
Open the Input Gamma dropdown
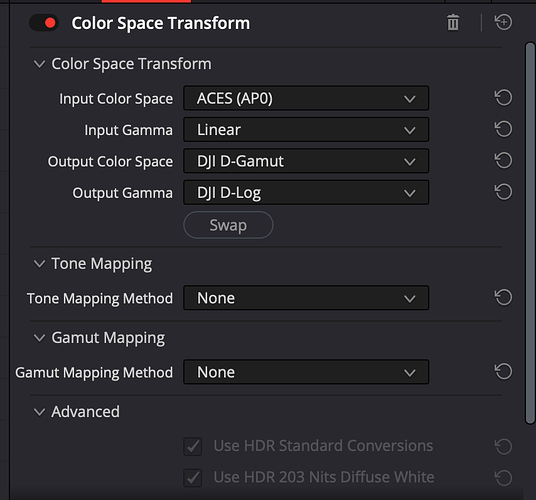click(x=306, y=130)
